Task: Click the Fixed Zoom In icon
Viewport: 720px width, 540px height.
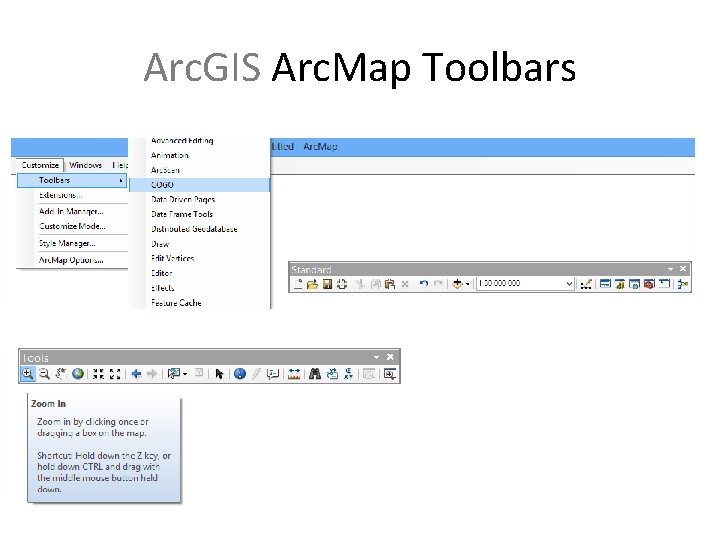Action: [98, 374]
